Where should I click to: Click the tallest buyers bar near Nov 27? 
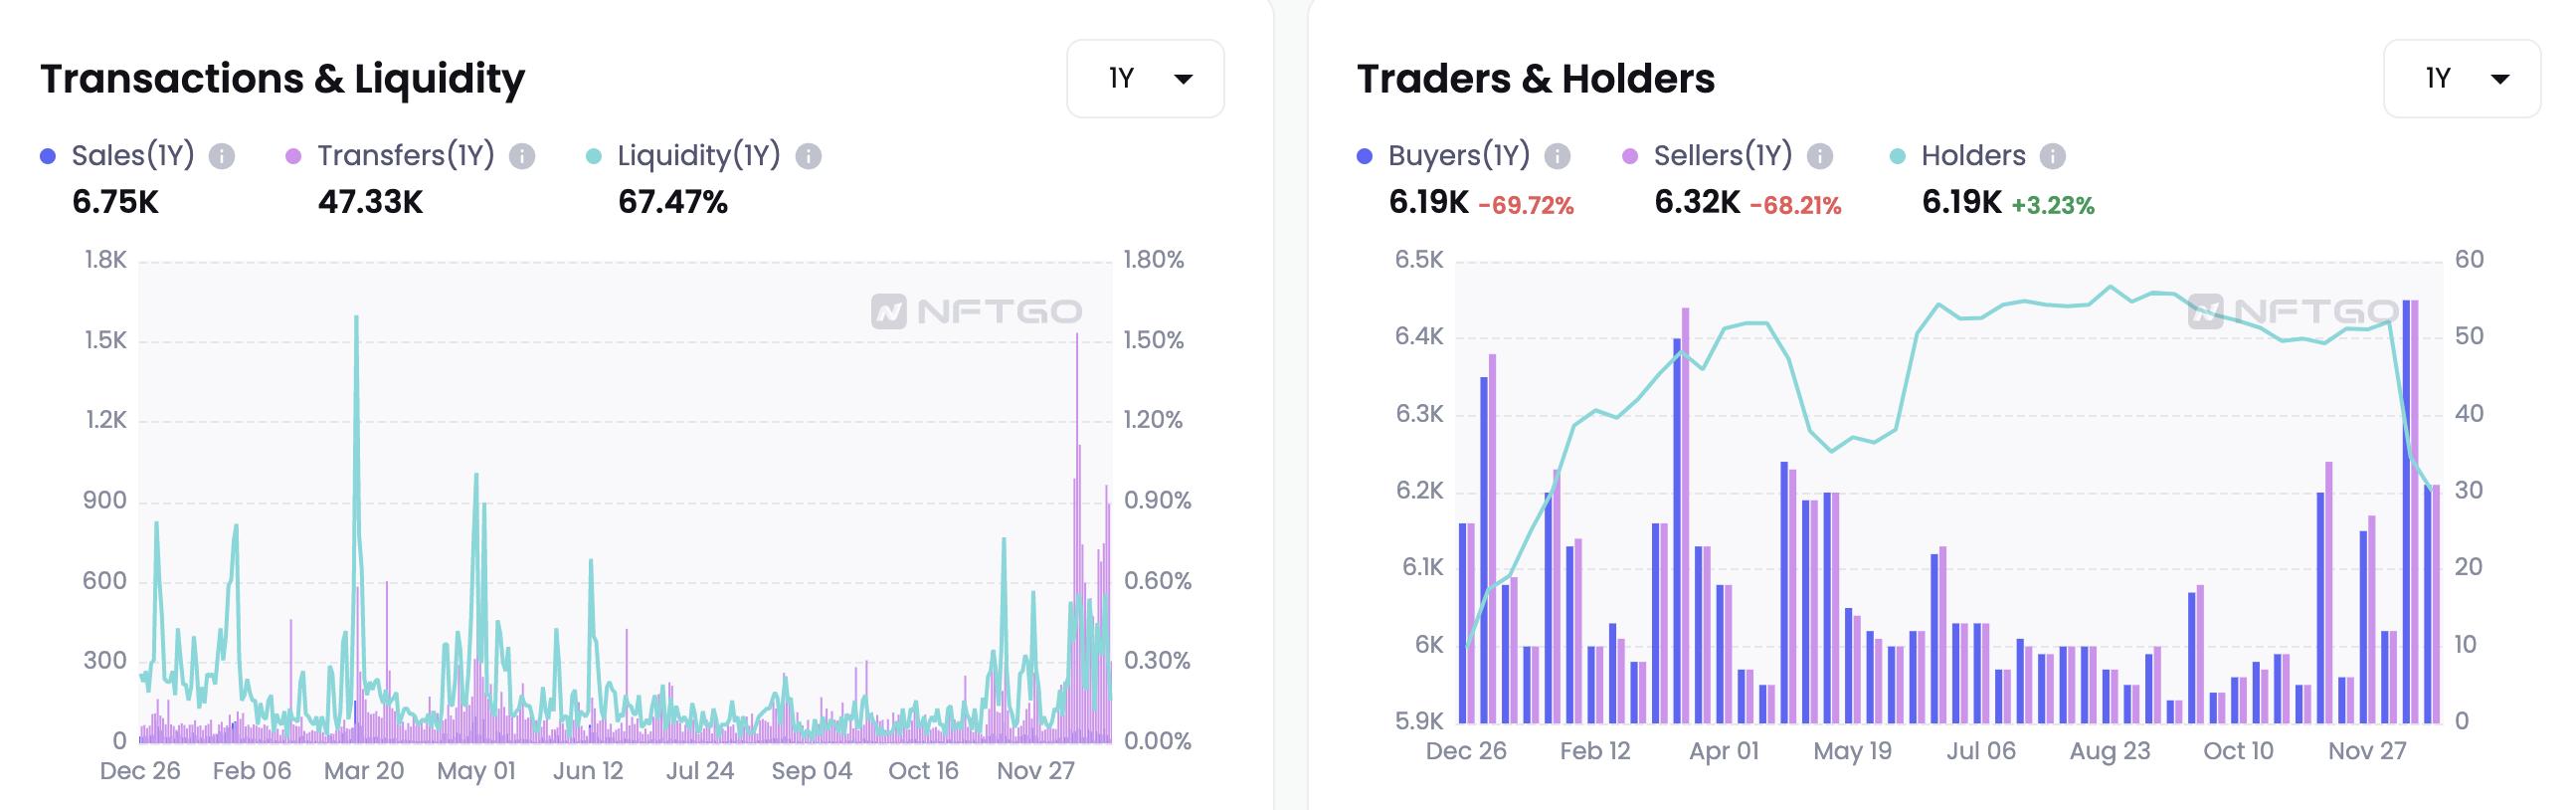pos(2406,500)
